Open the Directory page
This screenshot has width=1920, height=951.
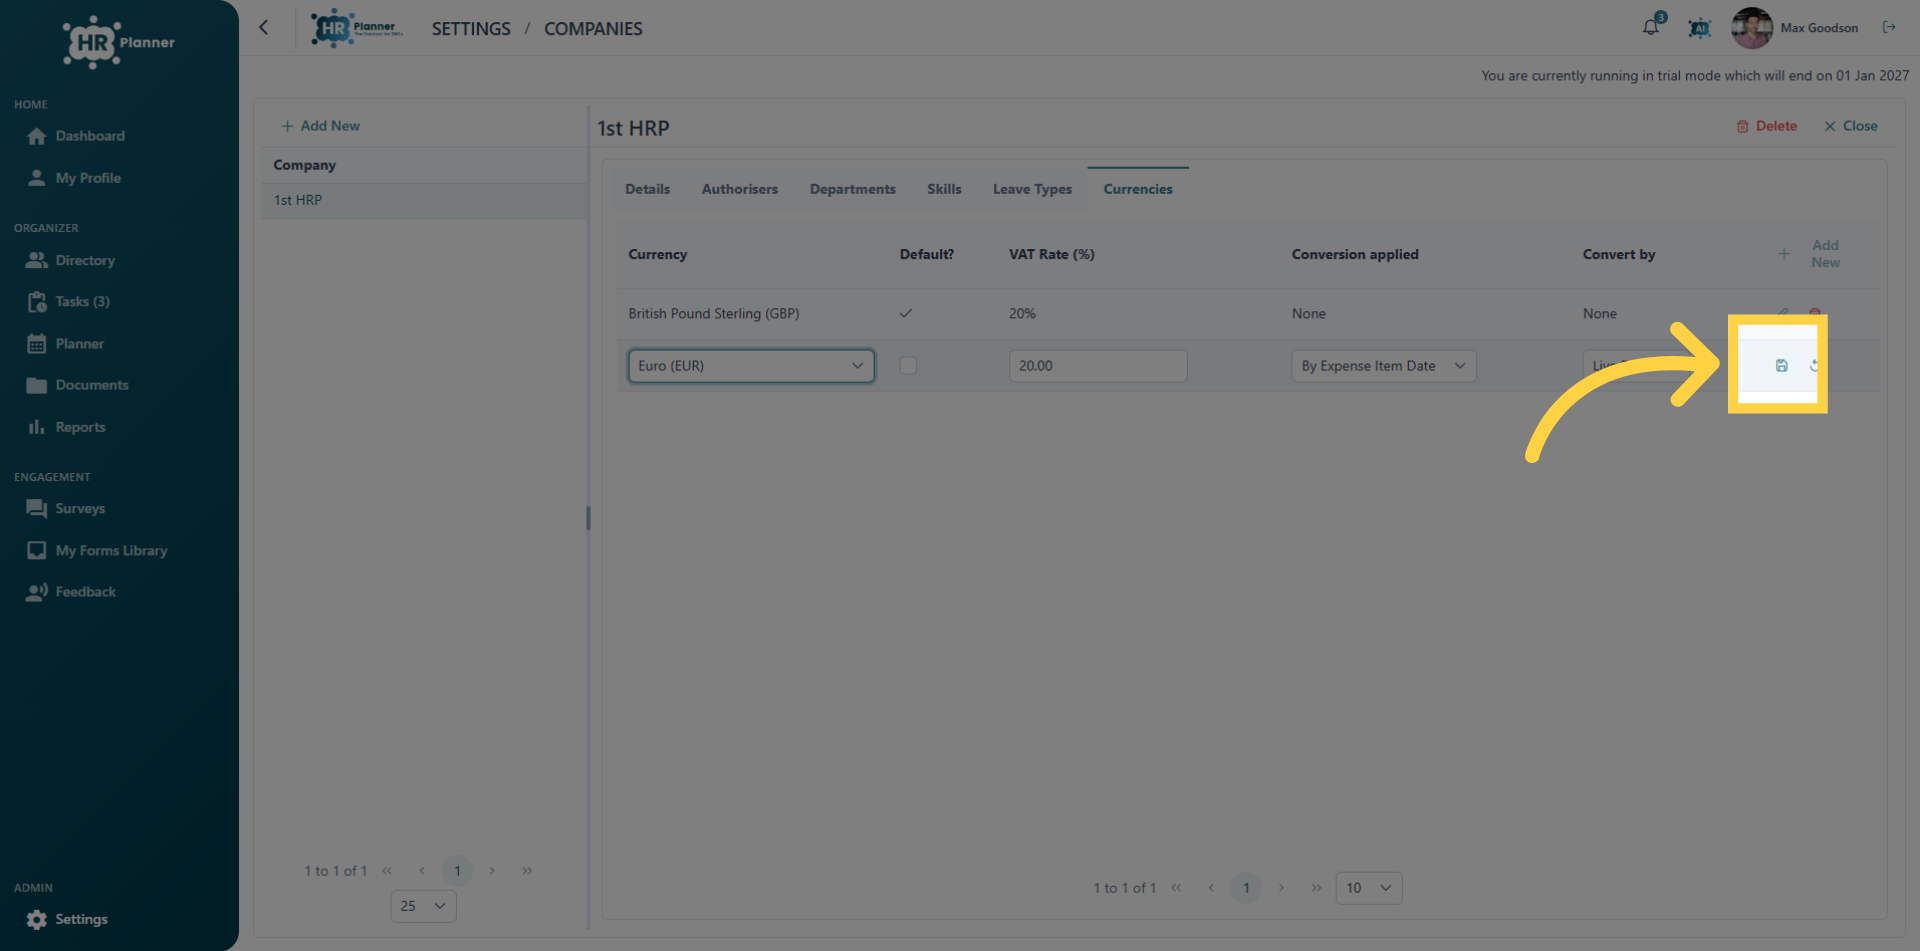coord(85,260)
